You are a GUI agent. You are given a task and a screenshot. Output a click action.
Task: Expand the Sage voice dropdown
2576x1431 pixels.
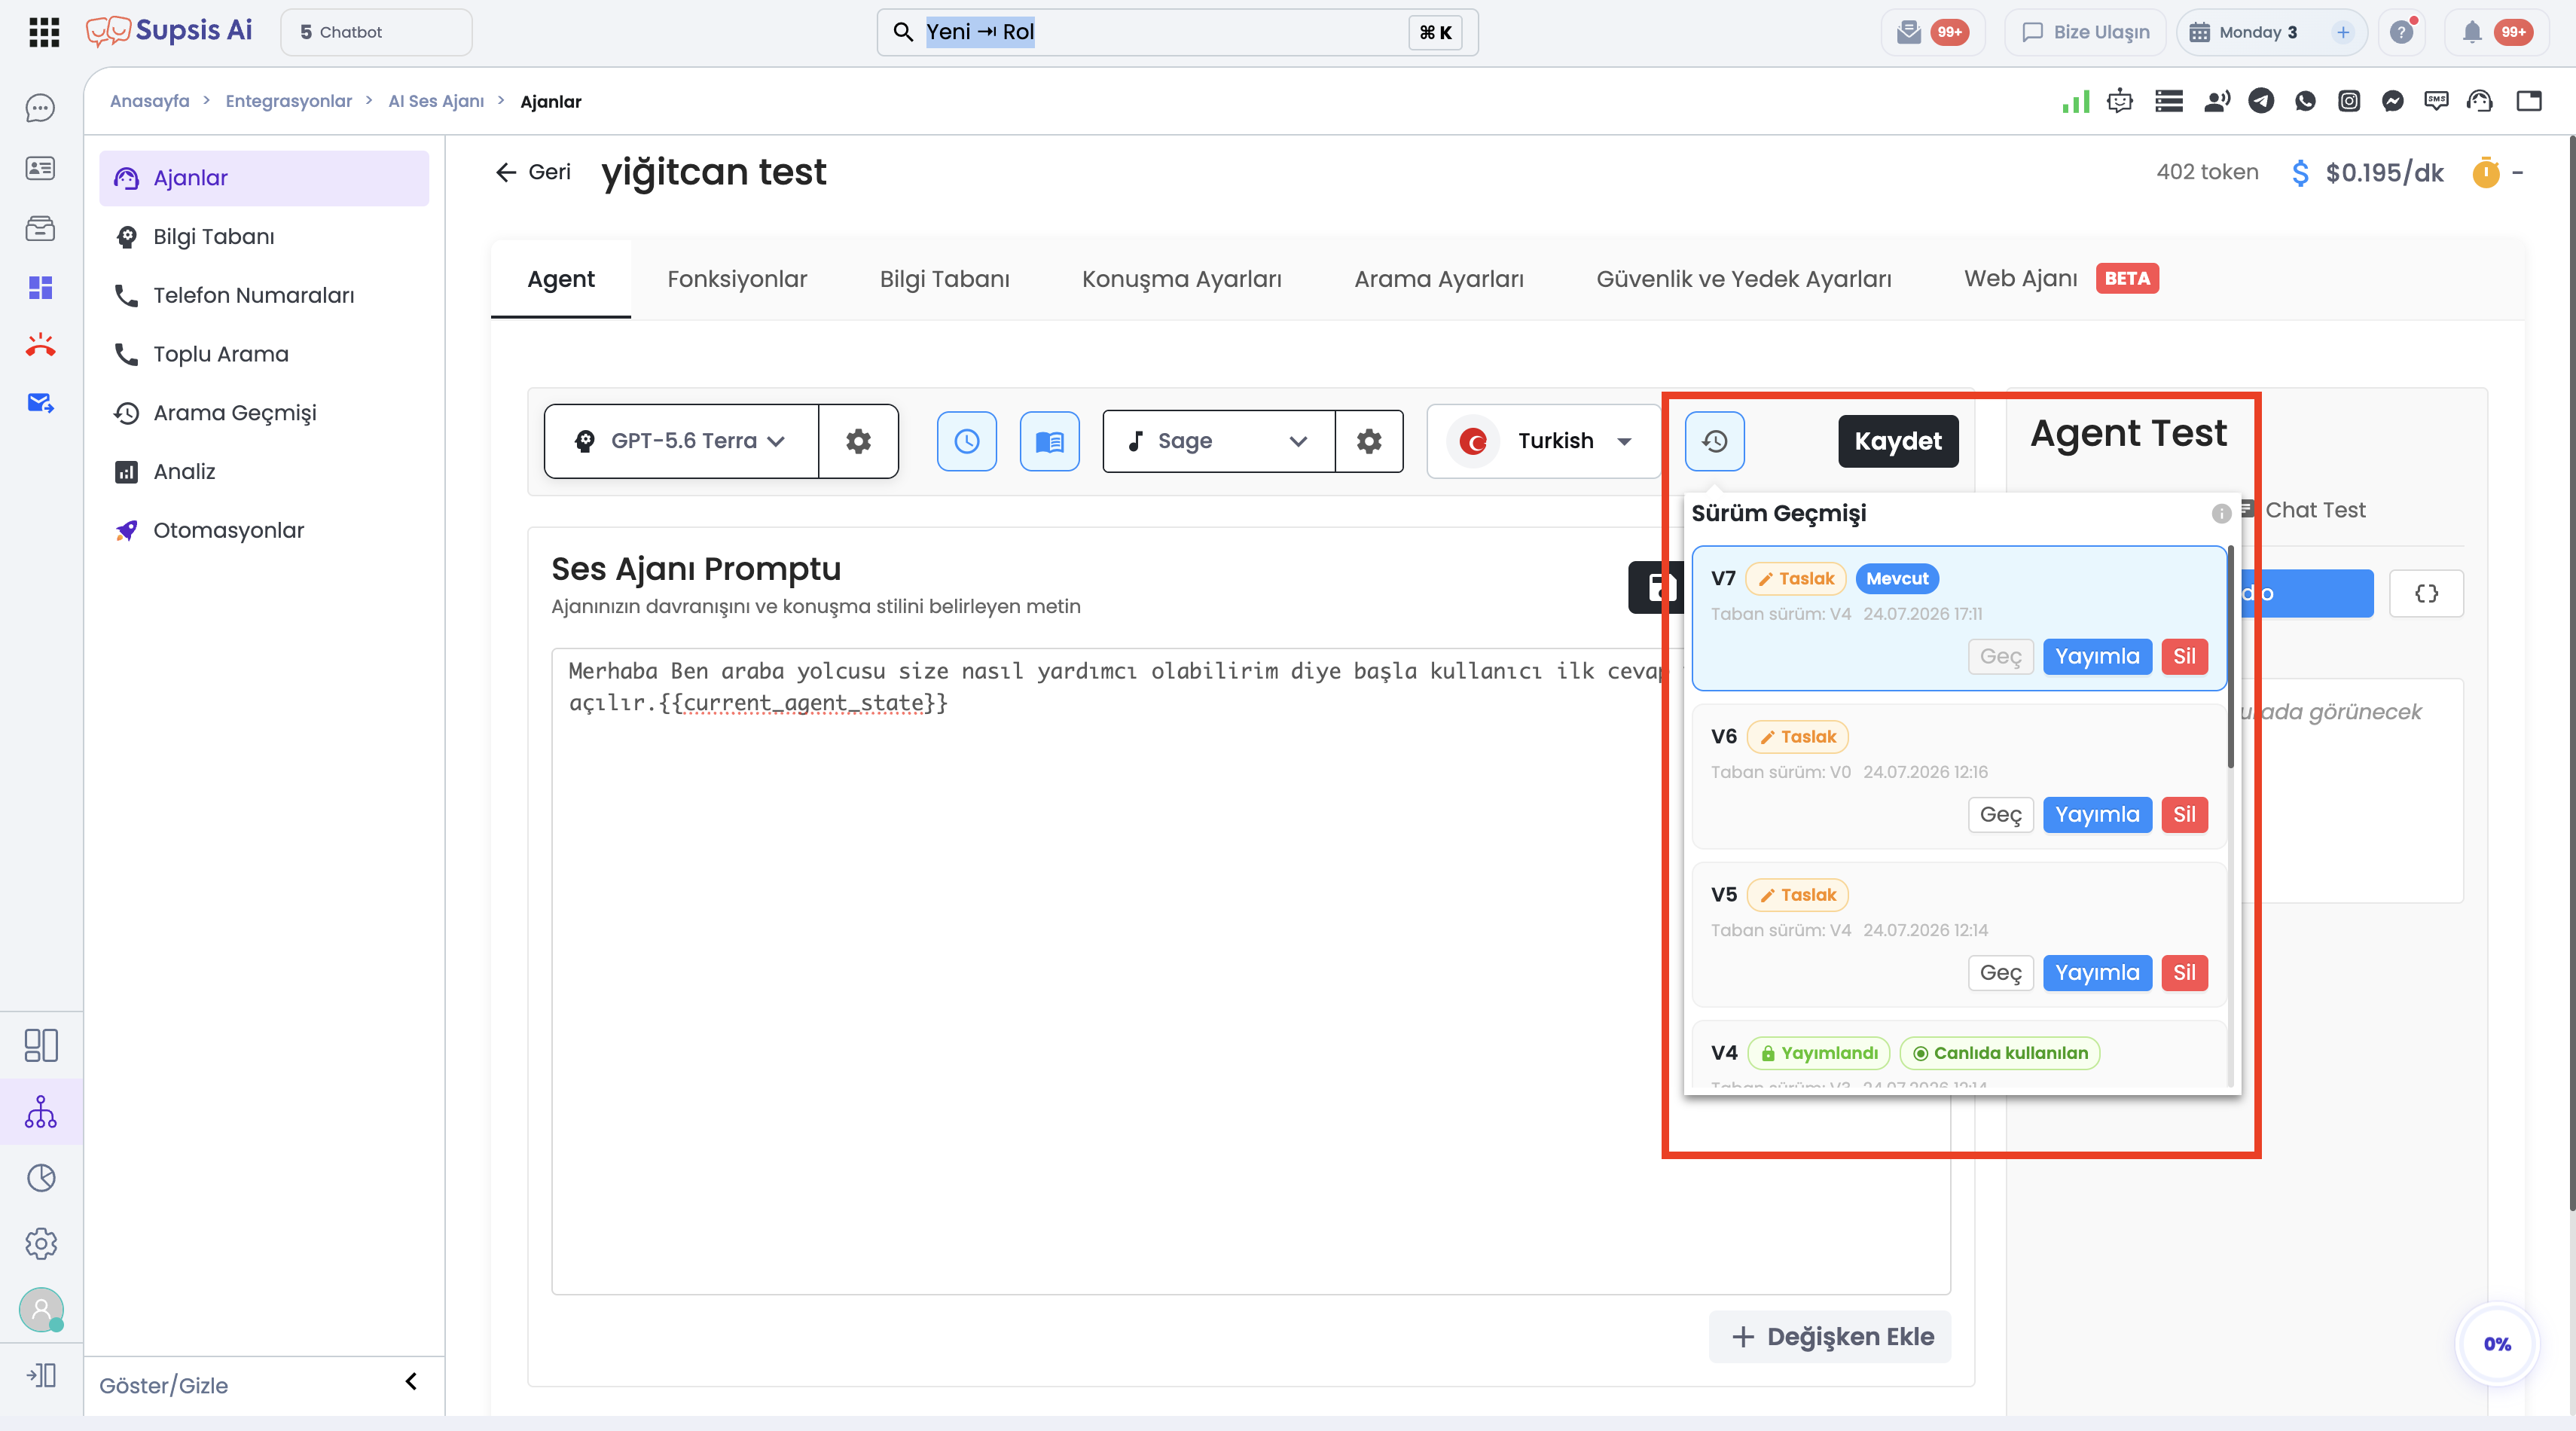pos(1219,441)
